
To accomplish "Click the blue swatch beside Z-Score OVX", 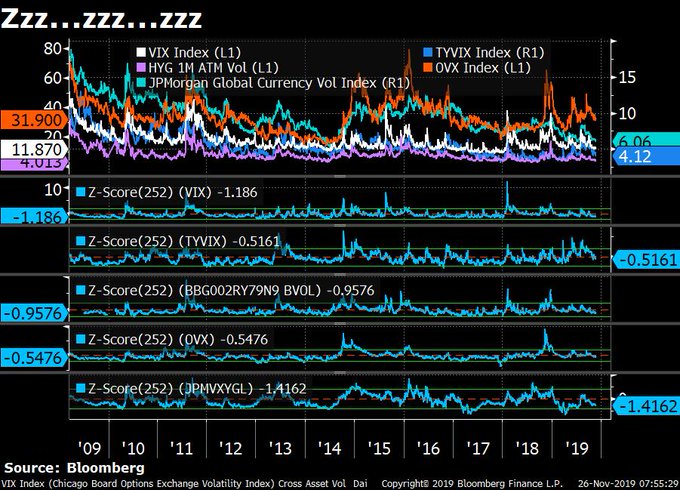I will (81, 339).
